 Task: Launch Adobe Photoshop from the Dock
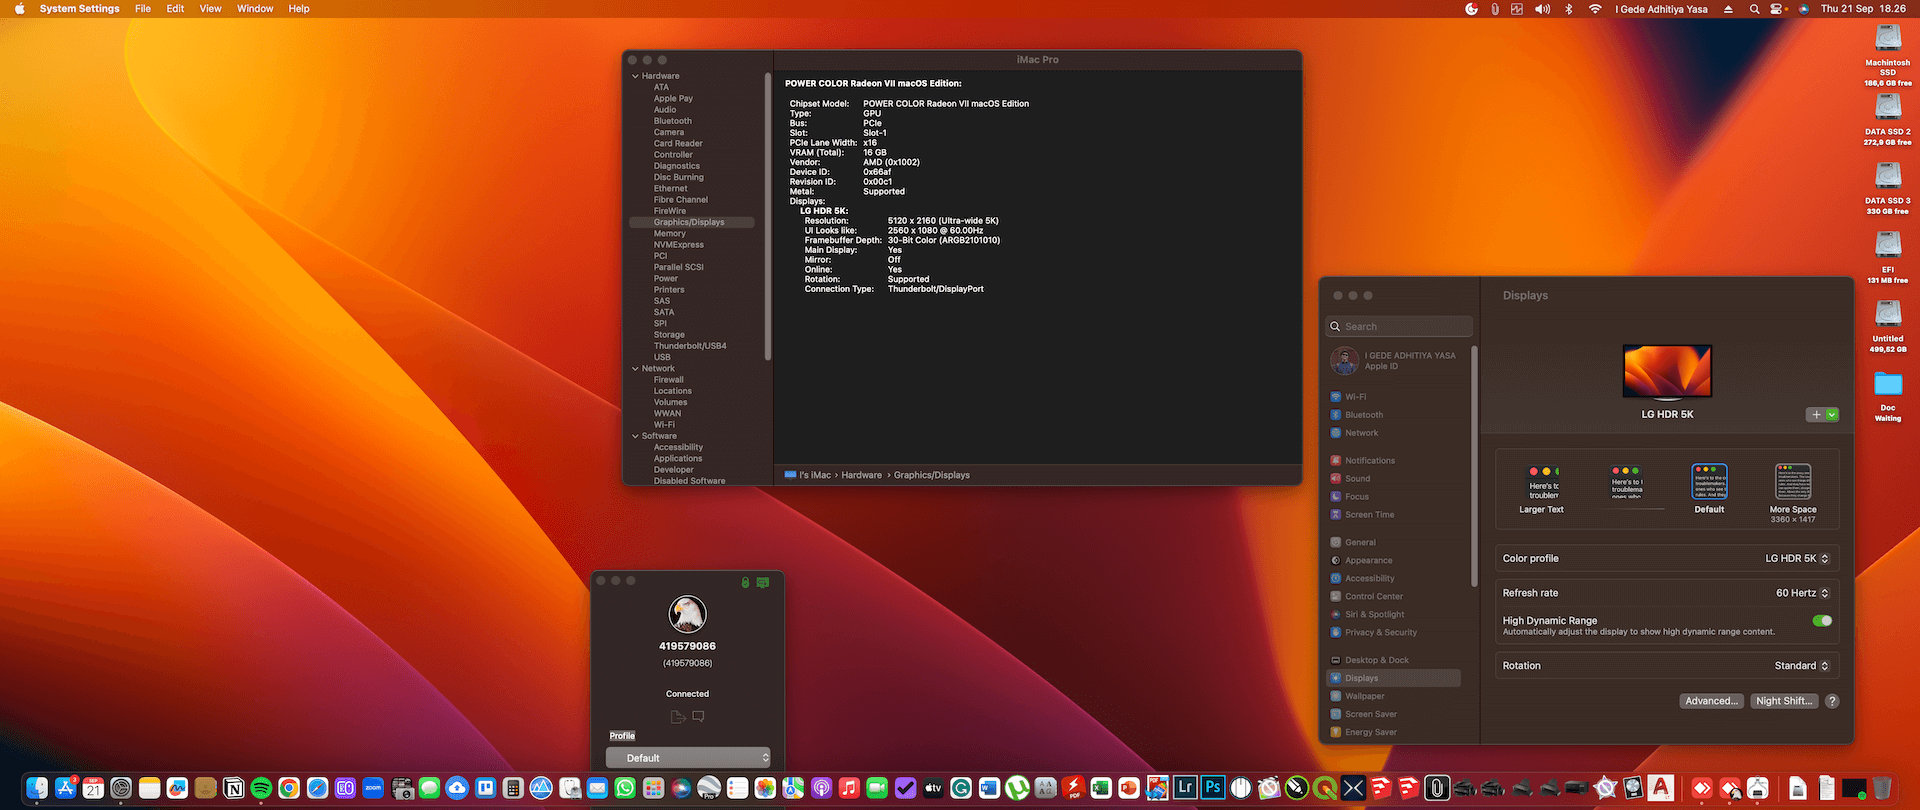coord(1213,788)
